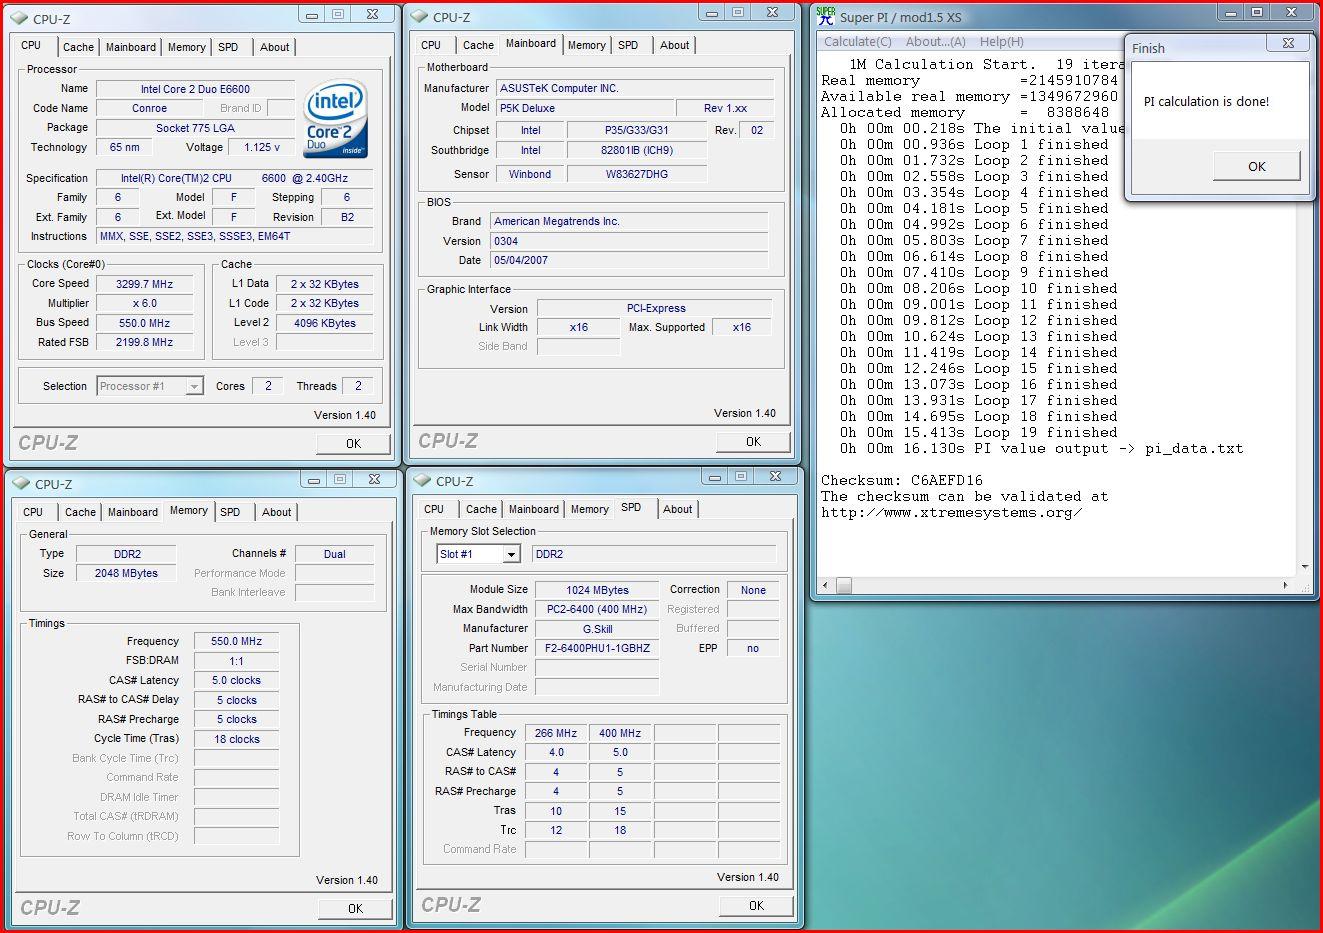Click the memory Size 2048 MBytes value

[x=126, y=573]
